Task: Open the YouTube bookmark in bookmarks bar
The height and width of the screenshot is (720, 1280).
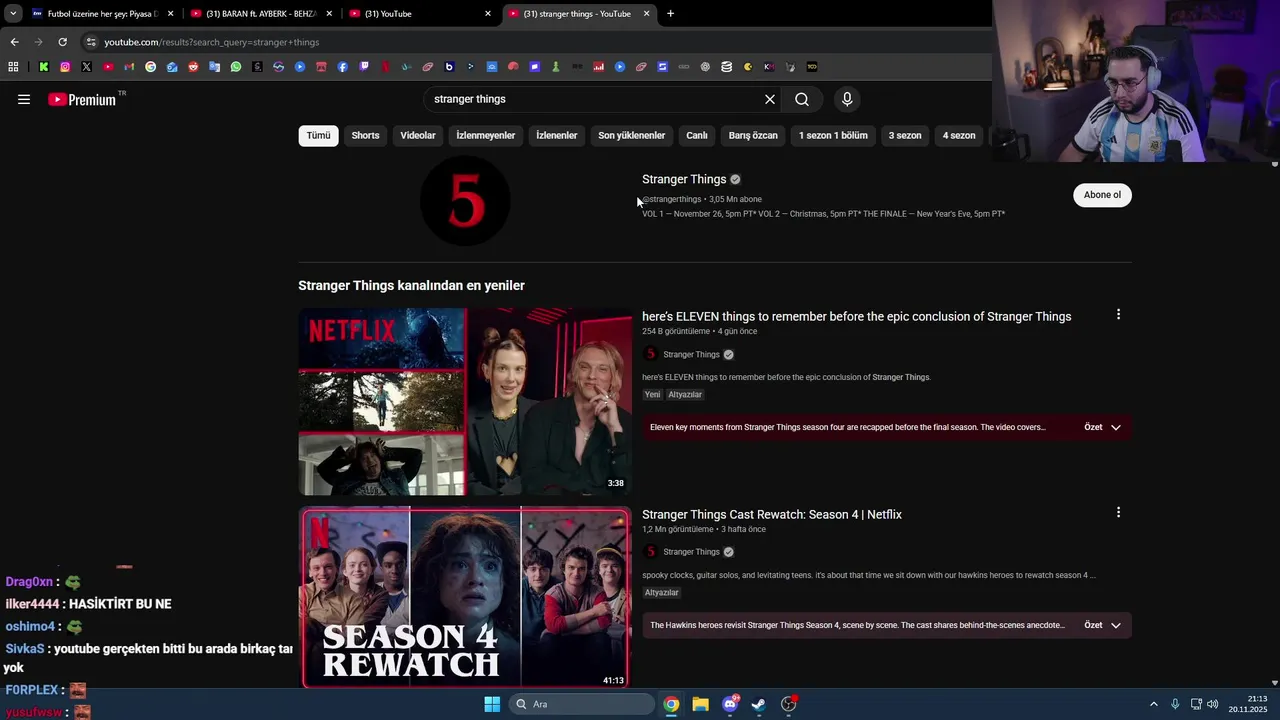Action: pos(108,67)
